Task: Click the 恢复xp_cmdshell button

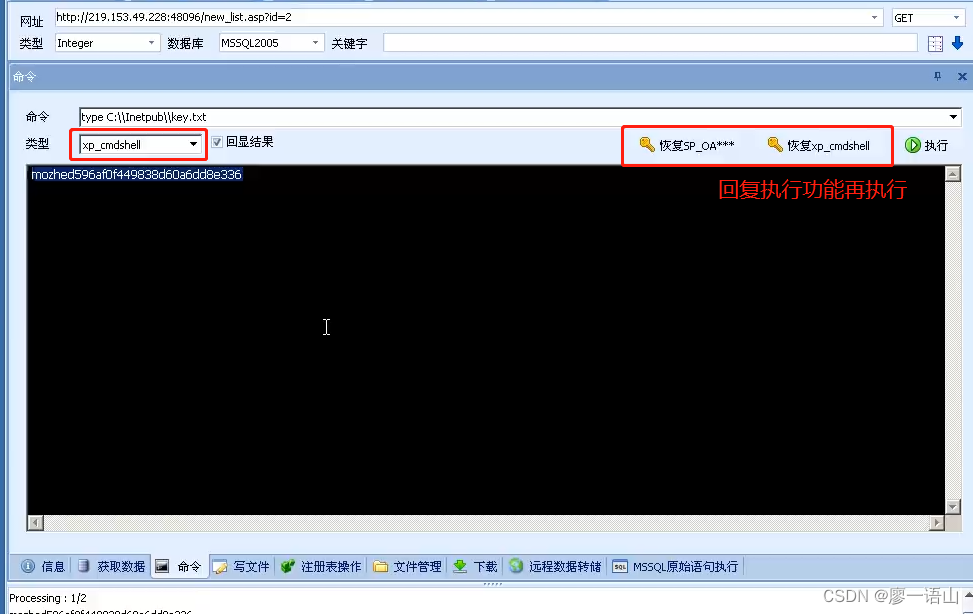Action: 819,145
